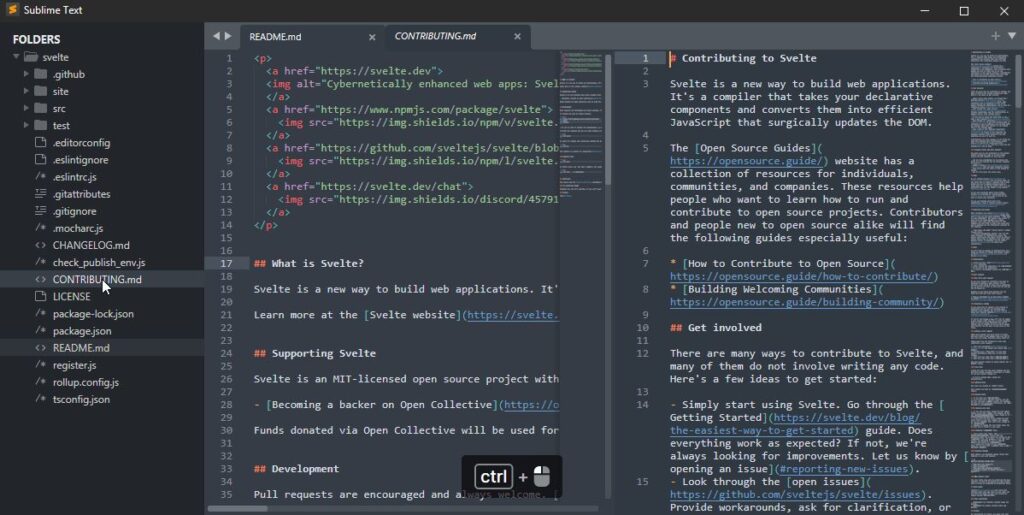Close the README.md tab
The image size is (1024, 515).
click(372, 37)
